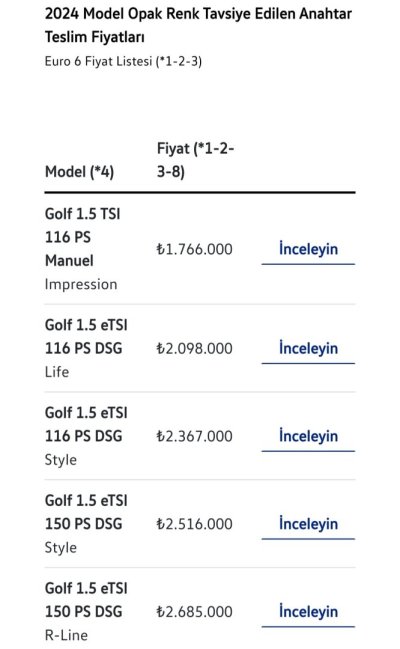400x649 pixels.
Task: Open the İnceleyin link for Golf Life
Action: pyautogui.click(x=308, y=349)
